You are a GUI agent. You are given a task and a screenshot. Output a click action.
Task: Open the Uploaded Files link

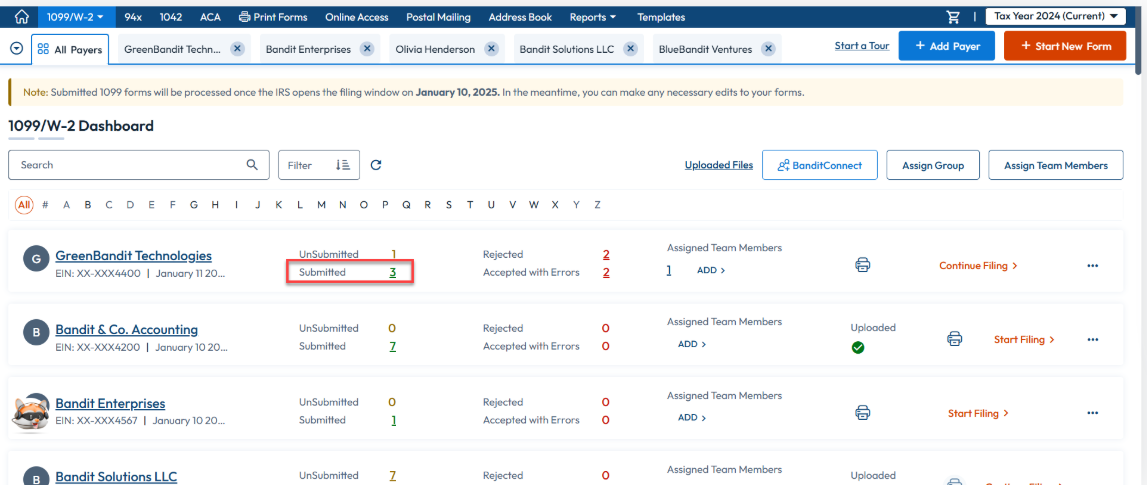point(718,165)
